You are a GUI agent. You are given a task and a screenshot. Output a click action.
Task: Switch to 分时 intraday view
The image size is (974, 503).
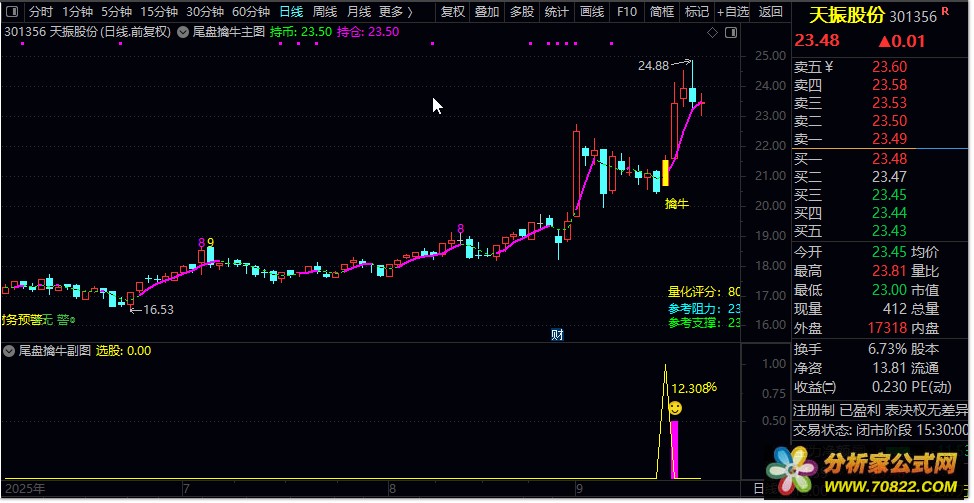coord(41,11)
